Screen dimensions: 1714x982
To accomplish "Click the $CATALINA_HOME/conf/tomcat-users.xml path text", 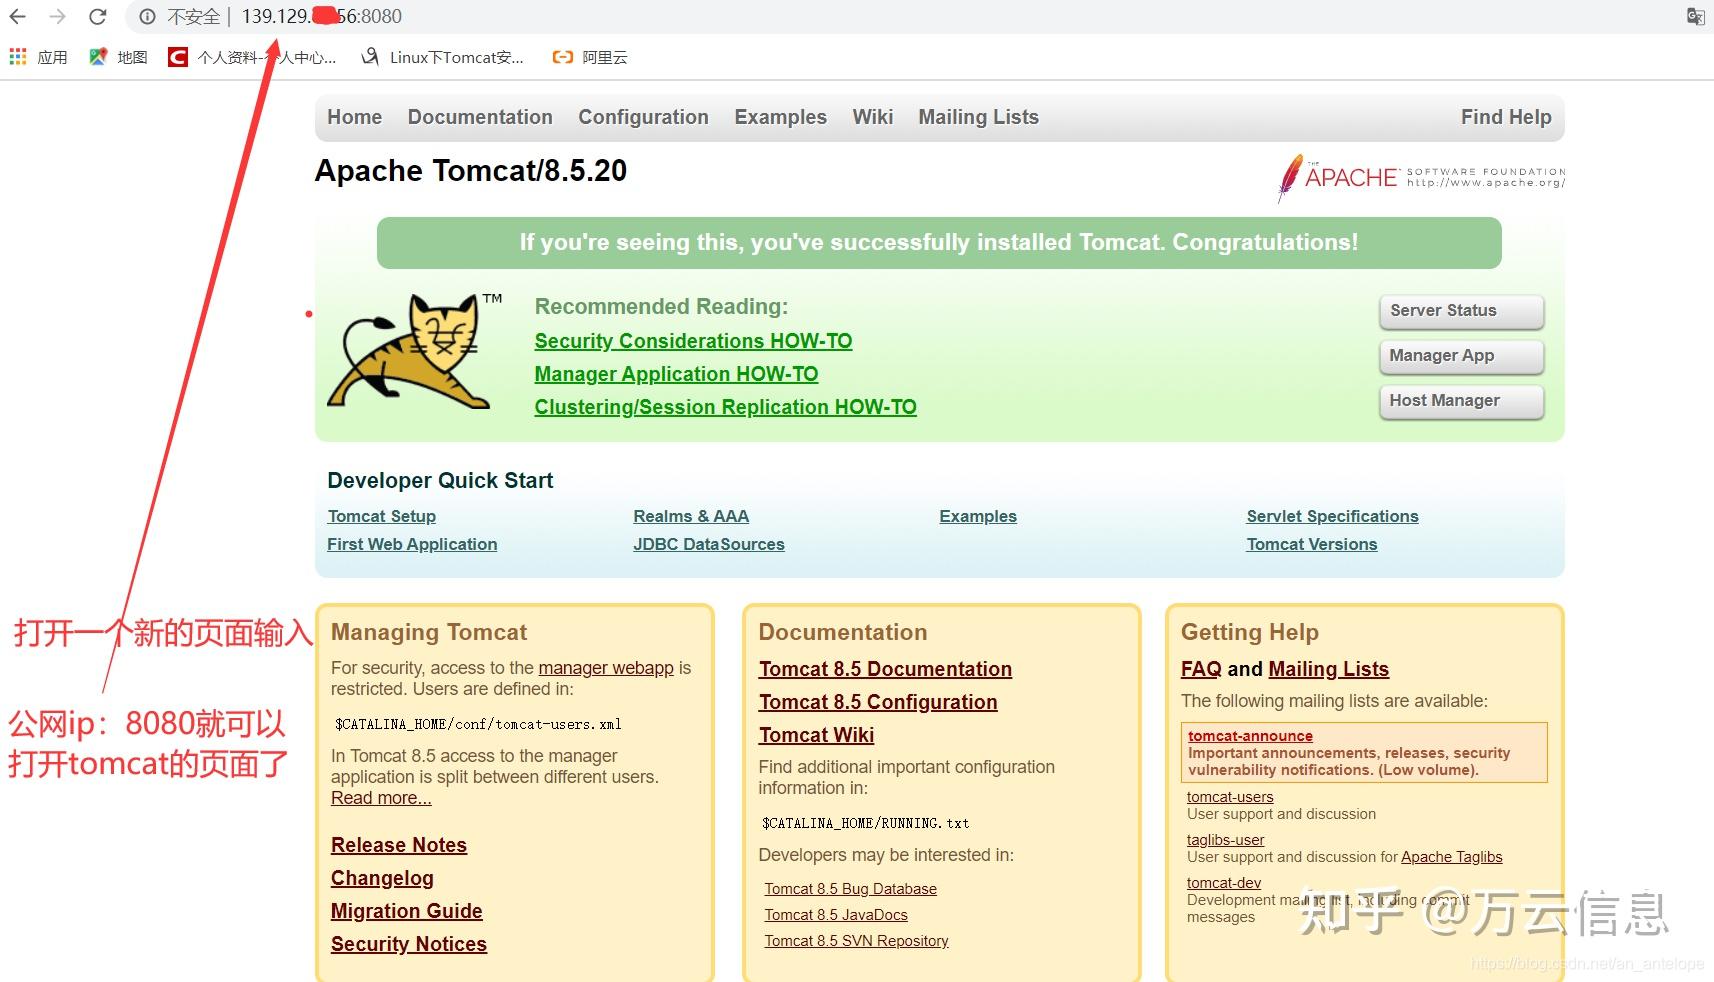I will tap(478, 724).
